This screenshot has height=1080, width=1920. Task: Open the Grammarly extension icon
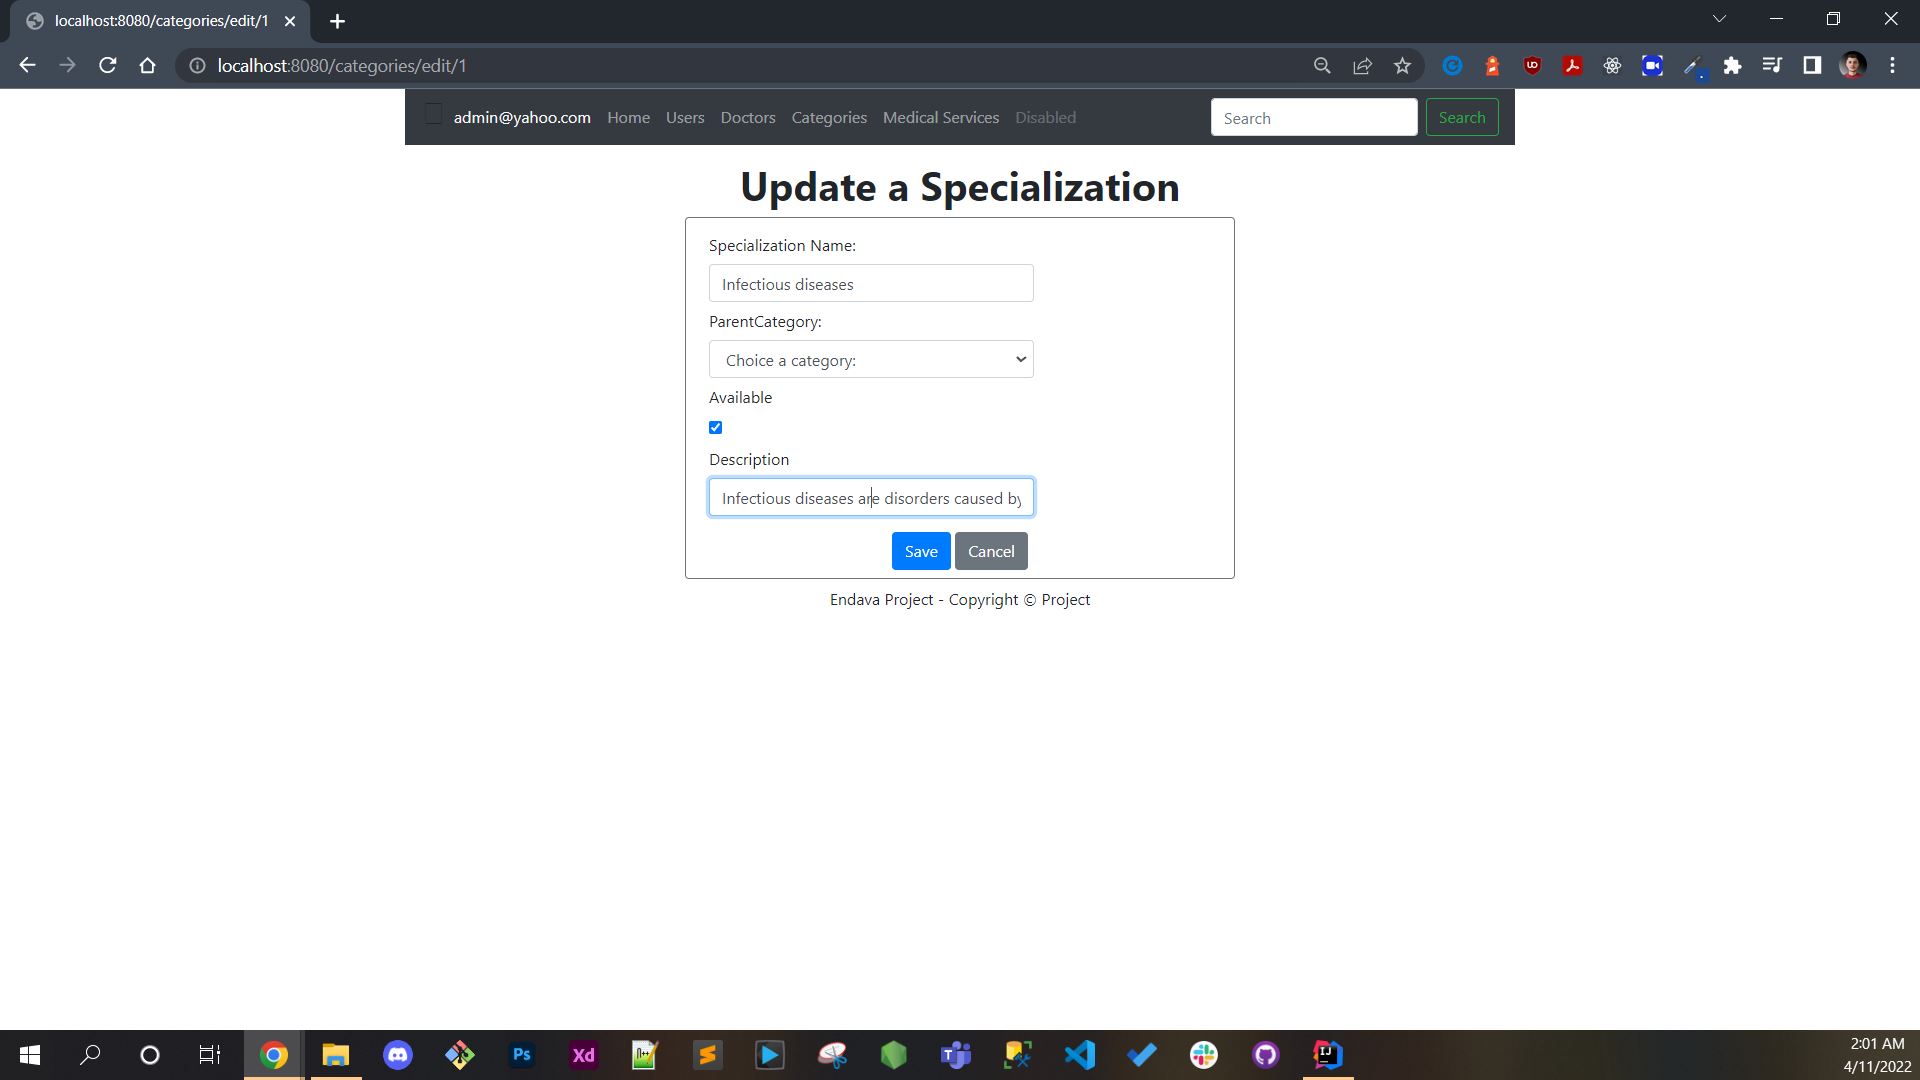pyautogui.click(x=1453, y=65)
